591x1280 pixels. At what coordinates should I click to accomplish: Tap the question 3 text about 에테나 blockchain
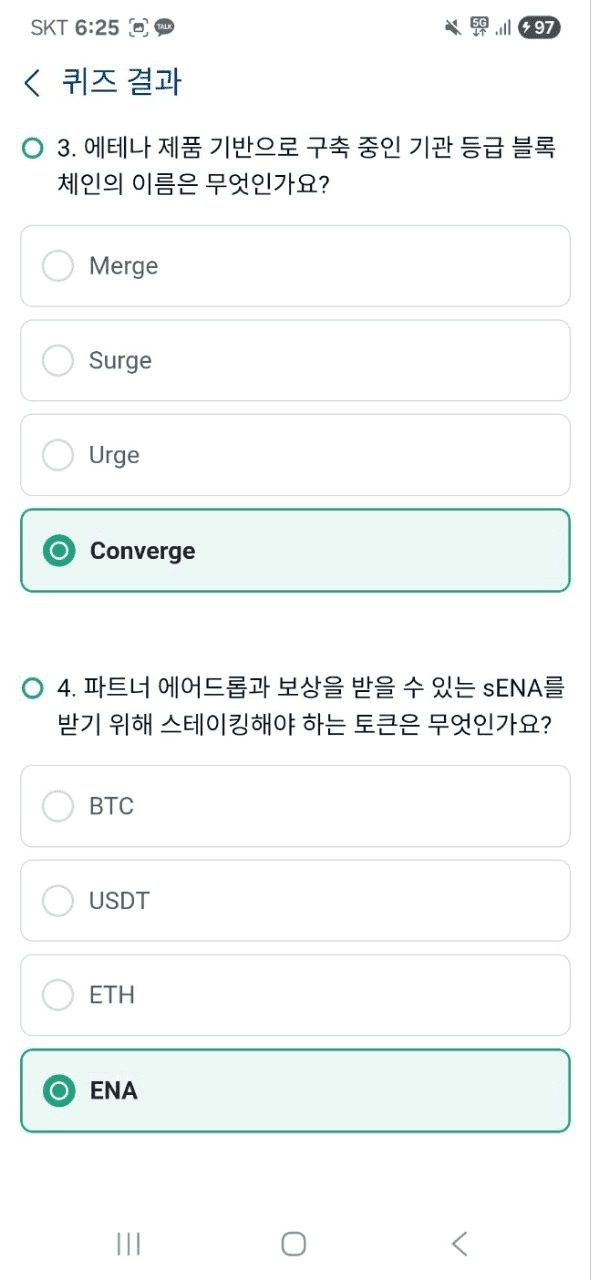point(307,167)
